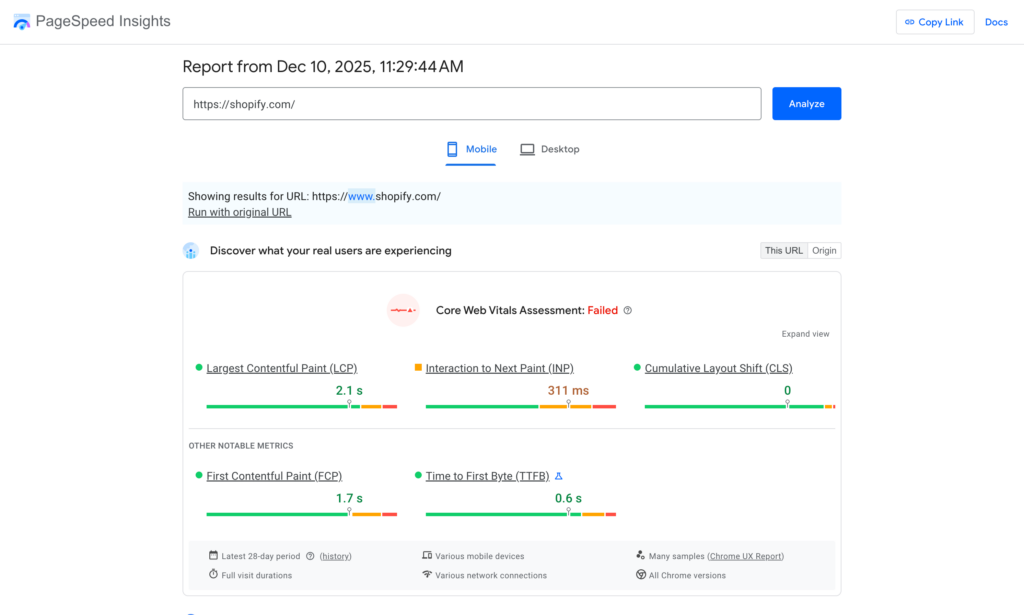Click the help icon next to Failed
Image resolution: width=1024 pixels, height=615 pixels.
[628, 311]
